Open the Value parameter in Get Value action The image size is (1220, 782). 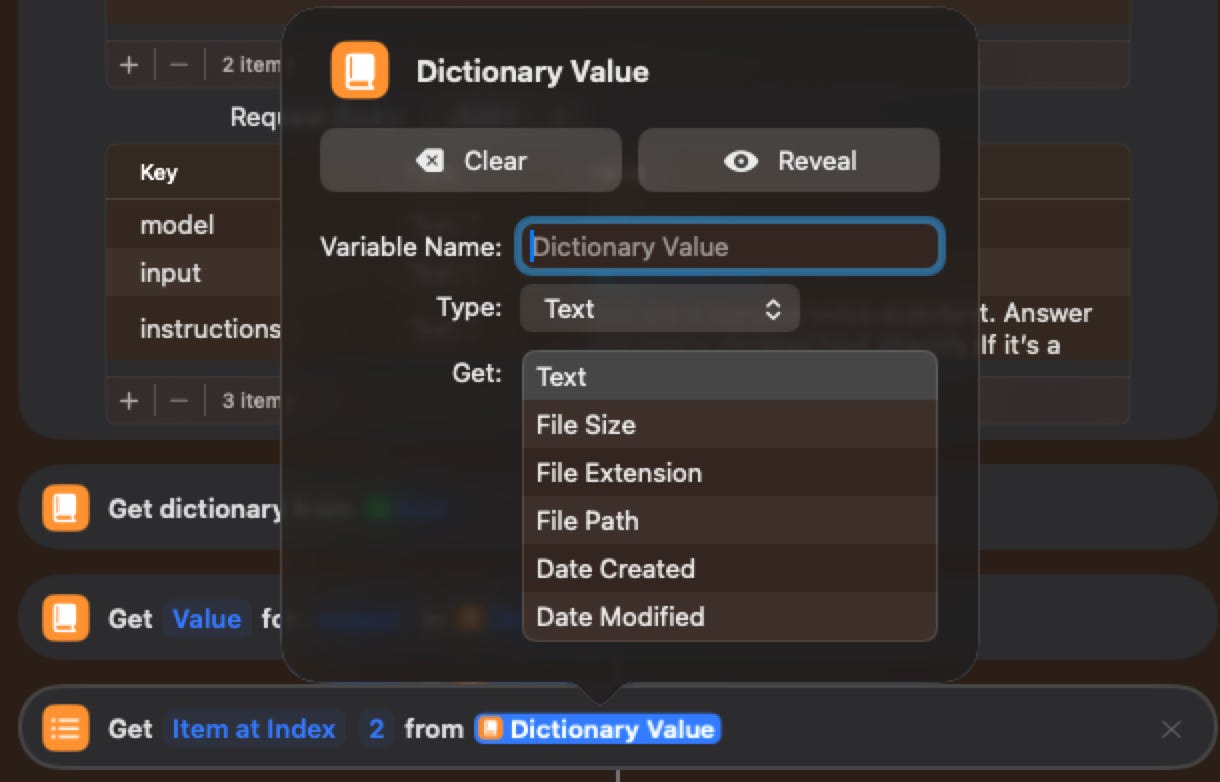(207, 619)
